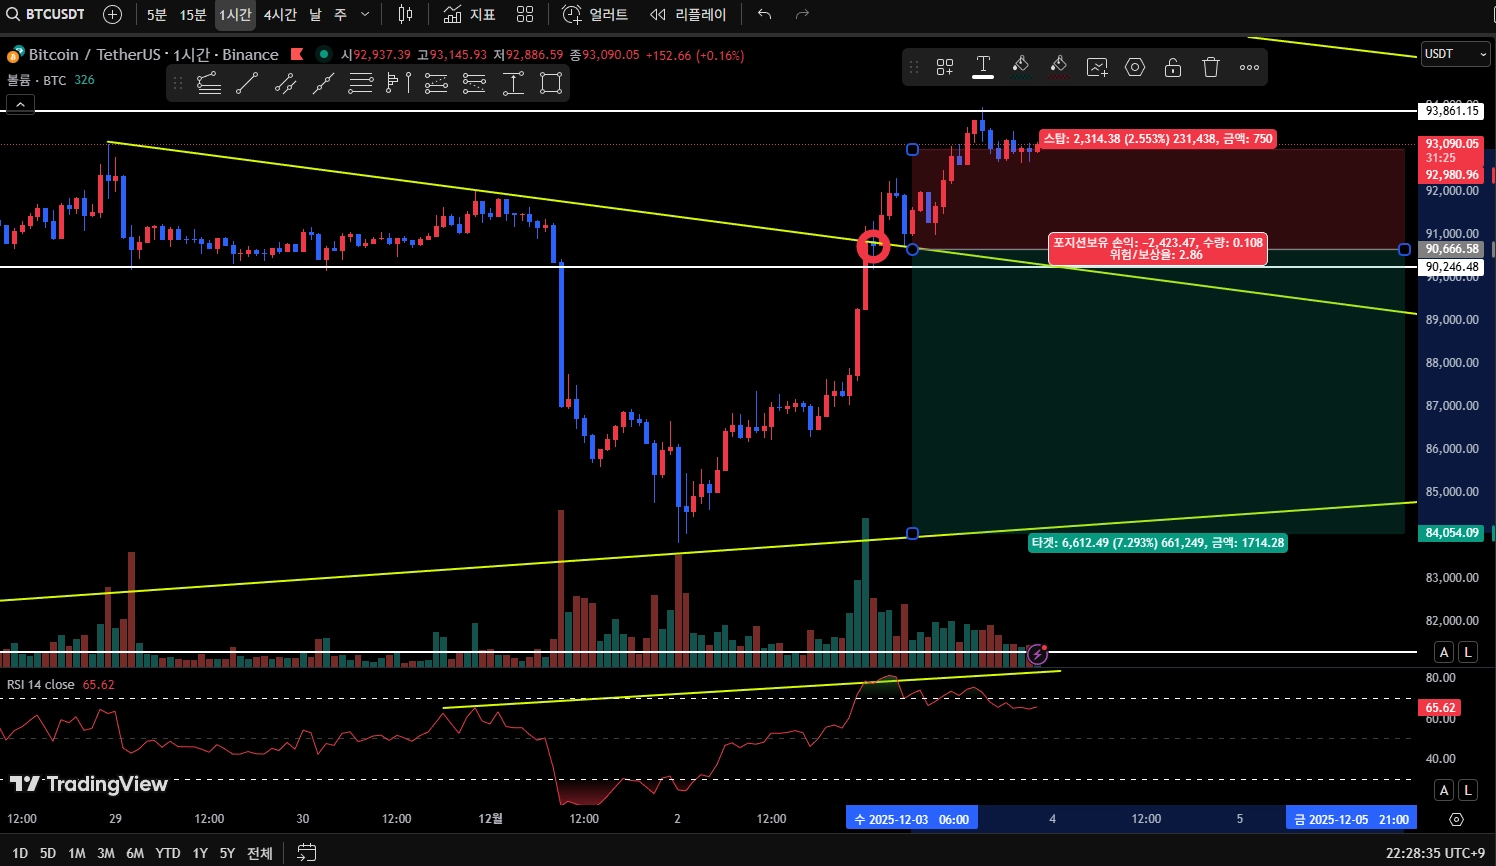Select the rectangle drawing tool

point(551,84)
